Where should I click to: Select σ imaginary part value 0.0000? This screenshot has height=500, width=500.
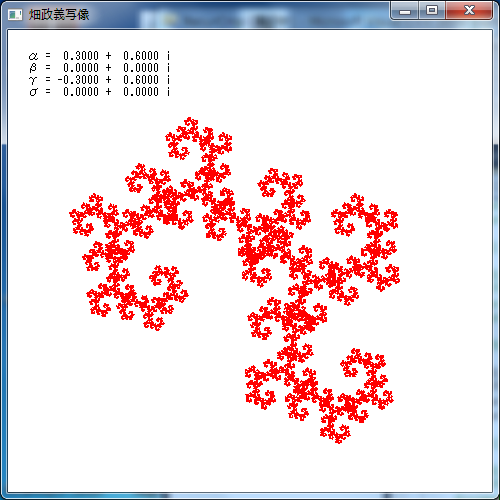[x=141, y=92]
